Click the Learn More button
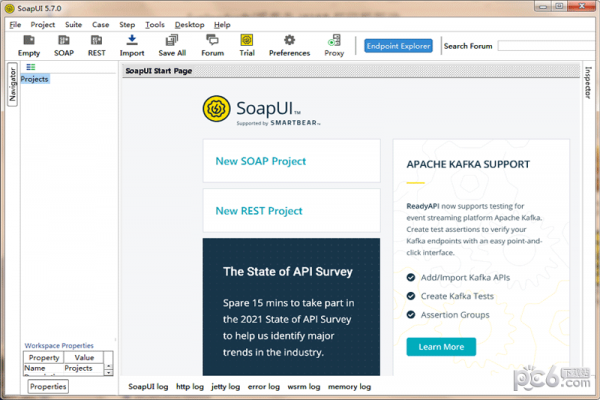This screenshot has height=400, width=600. click(441, 347)
